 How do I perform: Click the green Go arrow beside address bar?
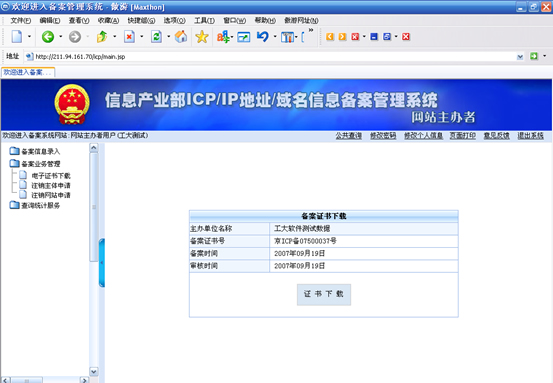(x=534, y=56)
